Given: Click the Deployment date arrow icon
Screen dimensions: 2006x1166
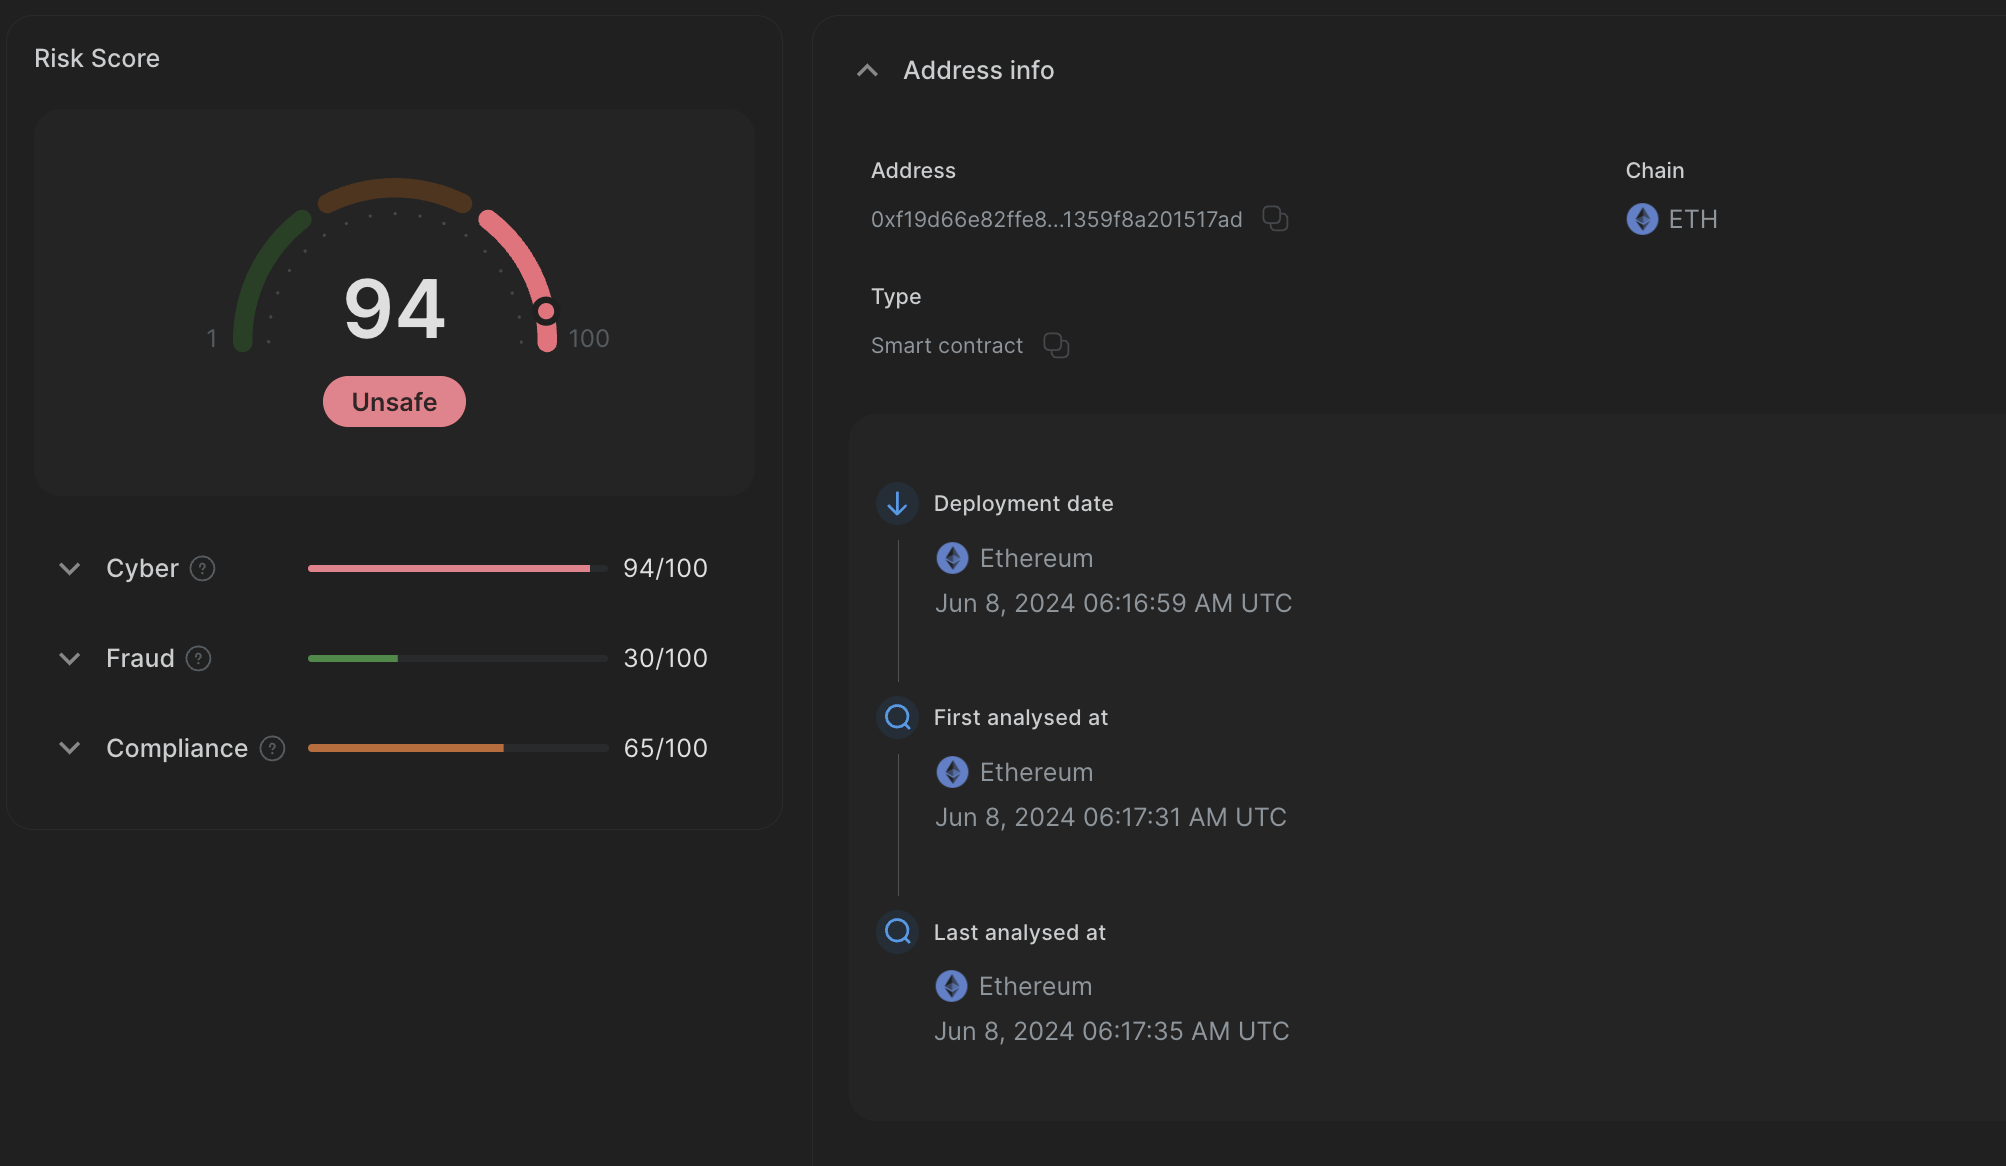Looking at the screenshot, I should coord(897,503).
